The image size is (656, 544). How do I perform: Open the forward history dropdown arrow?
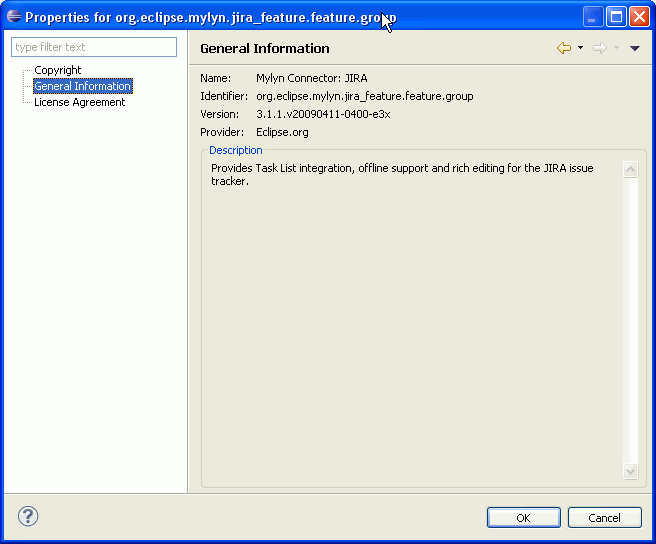click(x=616, y=48)
